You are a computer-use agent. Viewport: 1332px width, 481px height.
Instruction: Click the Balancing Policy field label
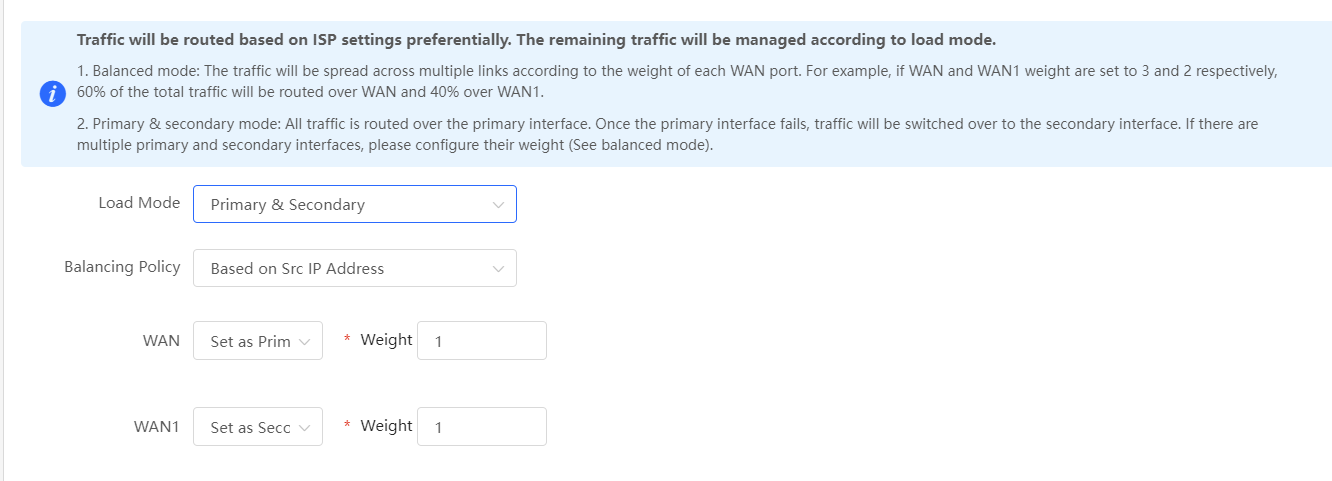pos(122,267)
